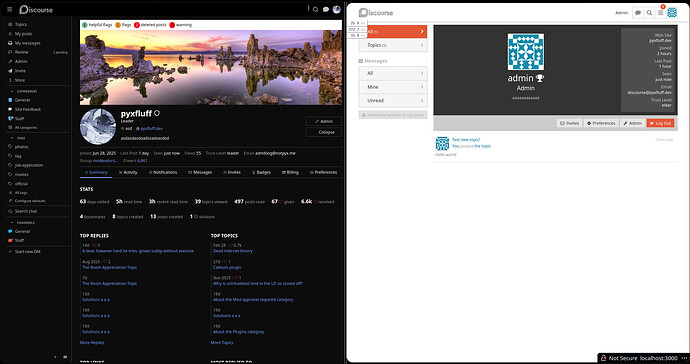Click download archive of my posts button
The image size is (690, 364).
click(393, 115)
